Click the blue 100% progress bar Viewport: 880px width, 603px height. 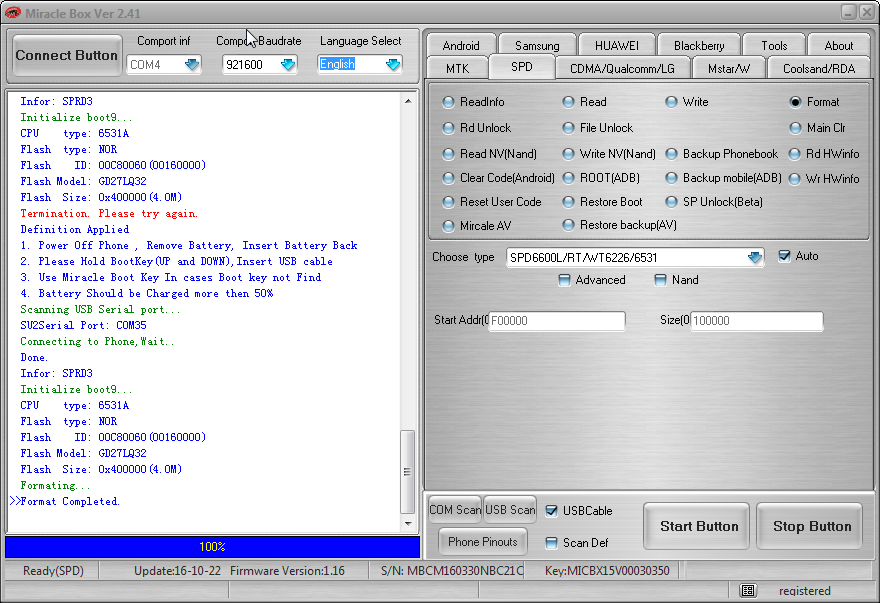[212, 546]
